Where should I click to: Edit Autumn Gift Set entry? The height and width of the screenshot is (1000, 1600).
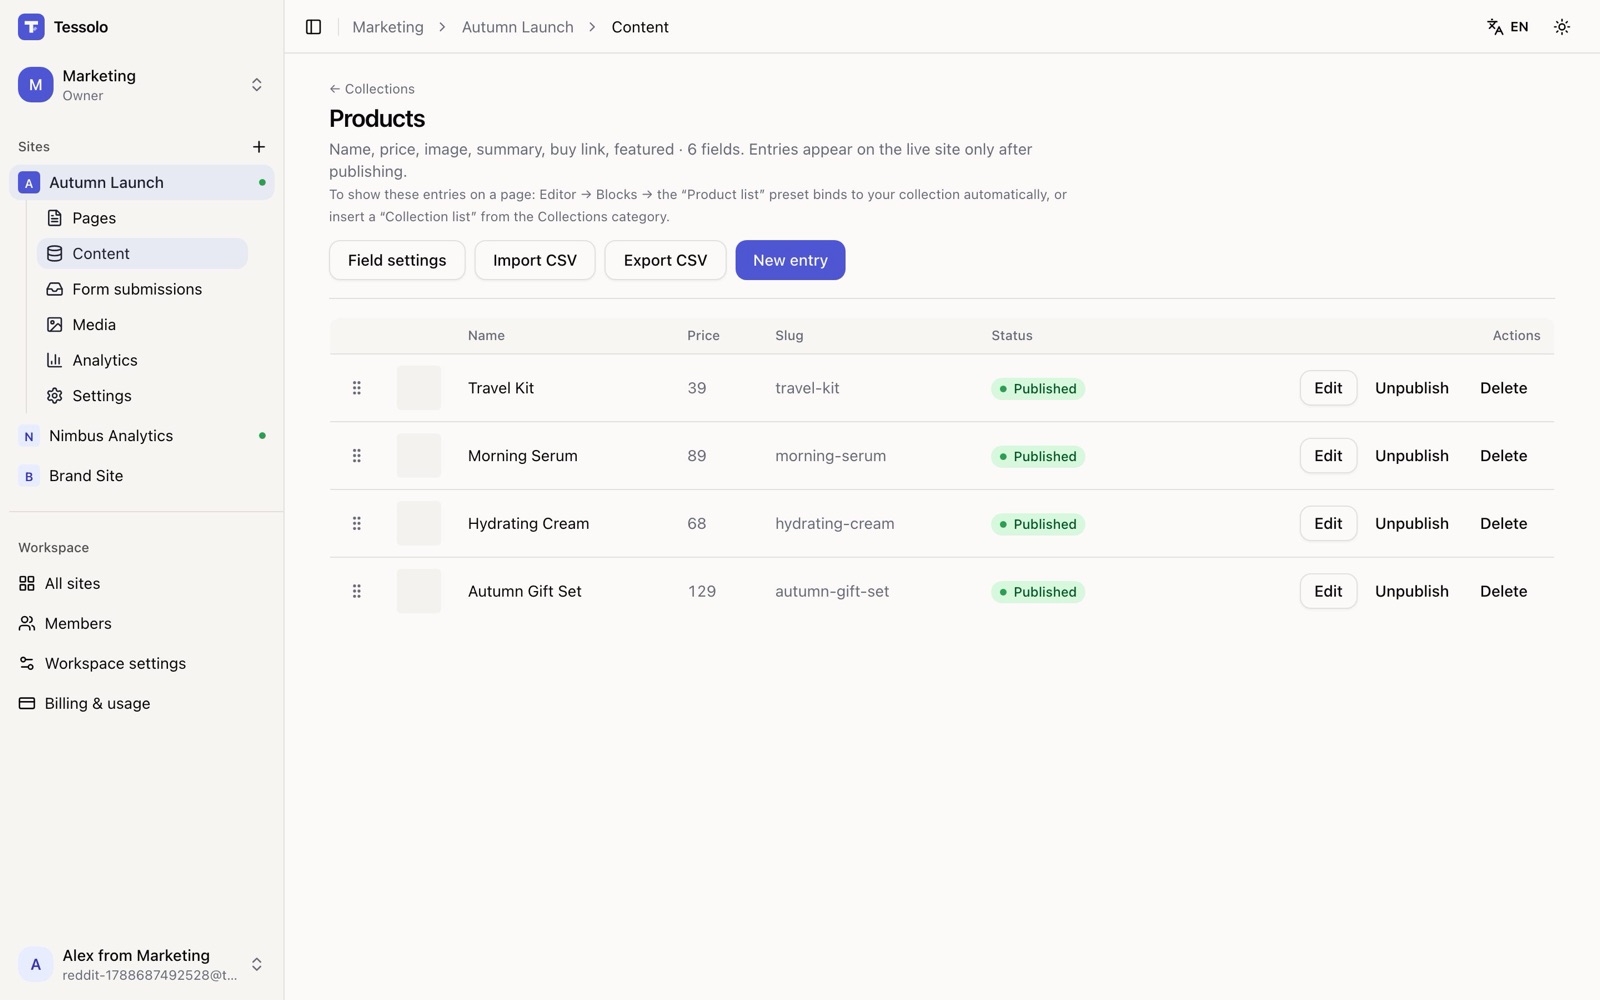(x=1328, y=592)
